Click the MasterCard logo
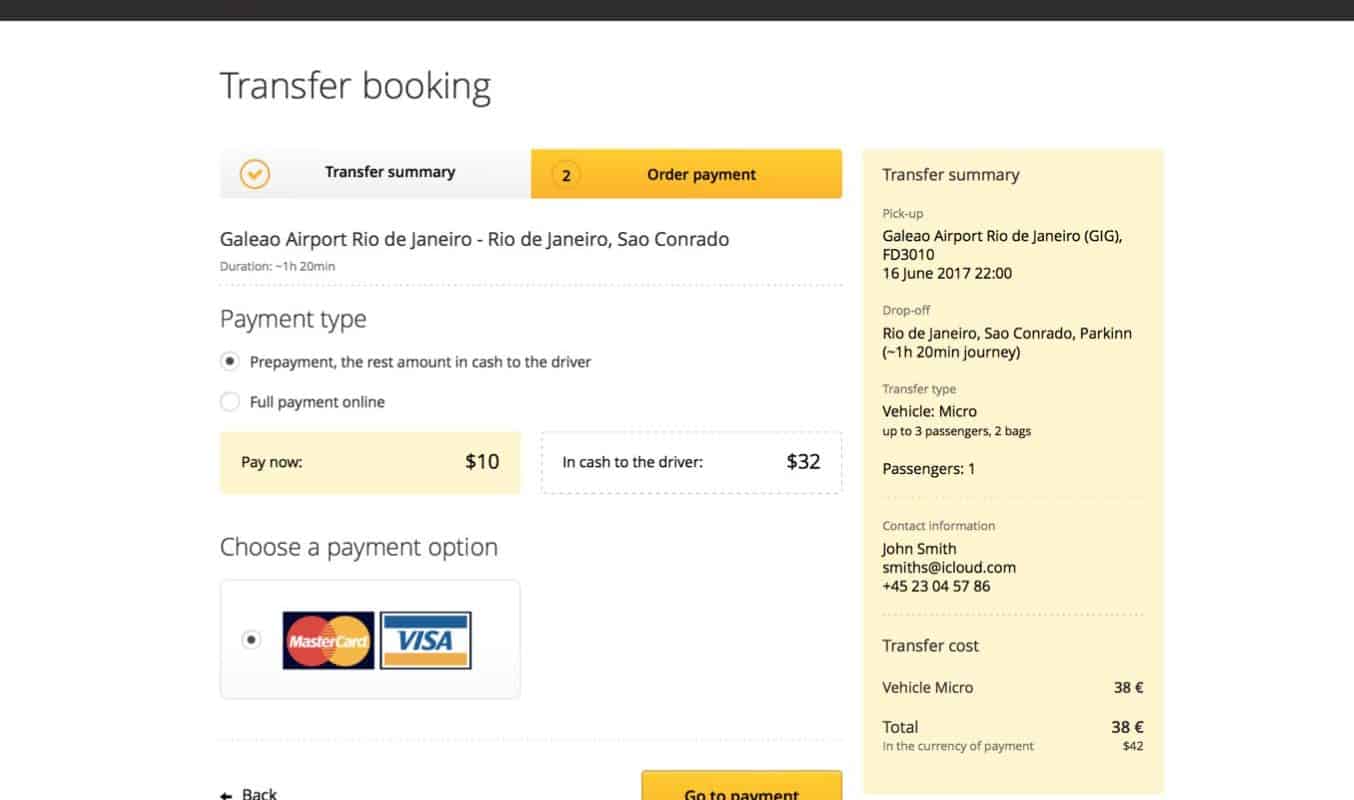 point(328,640)
